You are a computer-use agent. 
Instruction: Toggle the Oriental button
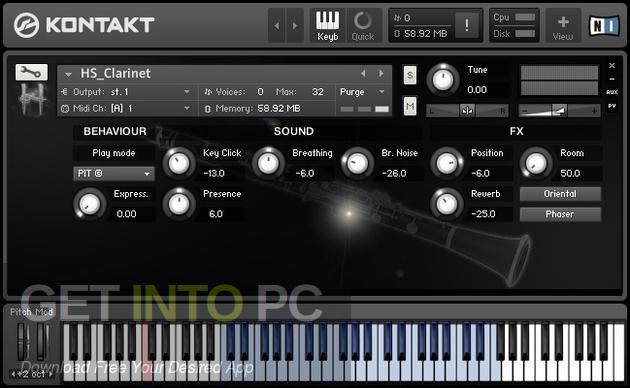[560, 194]
